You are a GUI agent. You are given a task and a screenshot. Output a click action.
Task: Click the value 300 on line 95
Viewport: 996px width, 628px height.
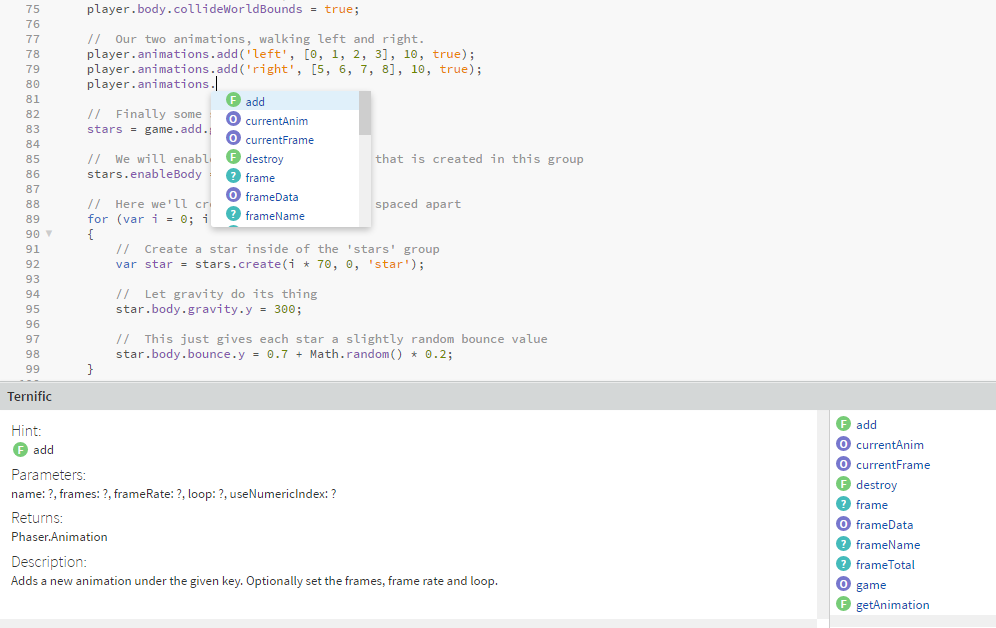285,309
